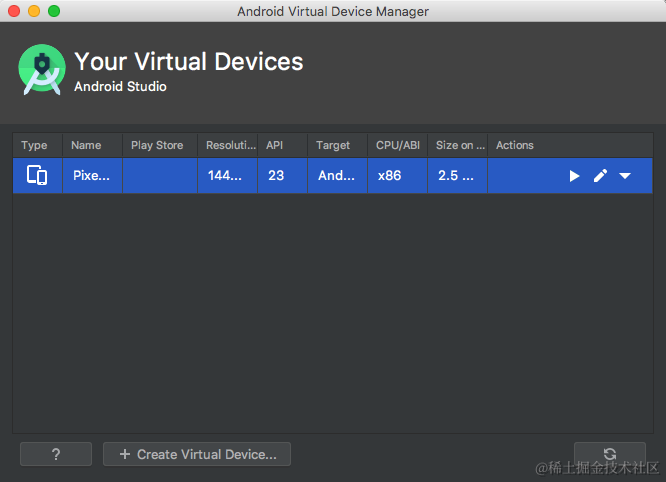Sort by the CPU/ABI column header
The height and width of the screenshot is (482, 666).
[398, 145]
